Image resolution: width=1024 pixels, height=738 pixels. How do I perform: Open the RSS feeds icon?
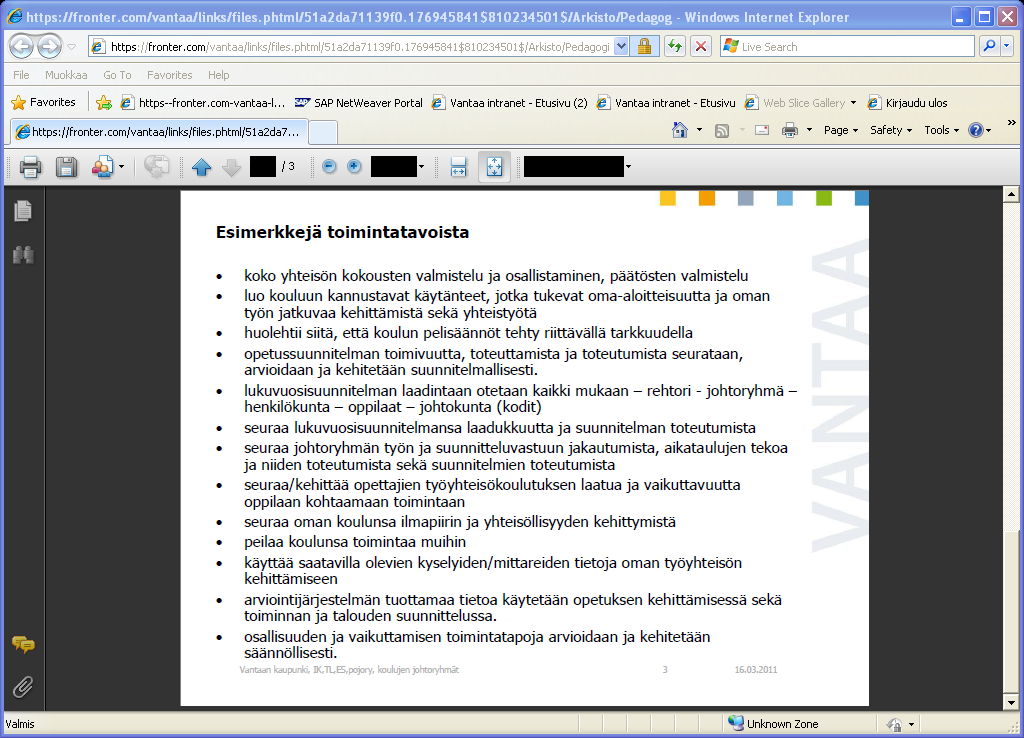pos(722,131)
